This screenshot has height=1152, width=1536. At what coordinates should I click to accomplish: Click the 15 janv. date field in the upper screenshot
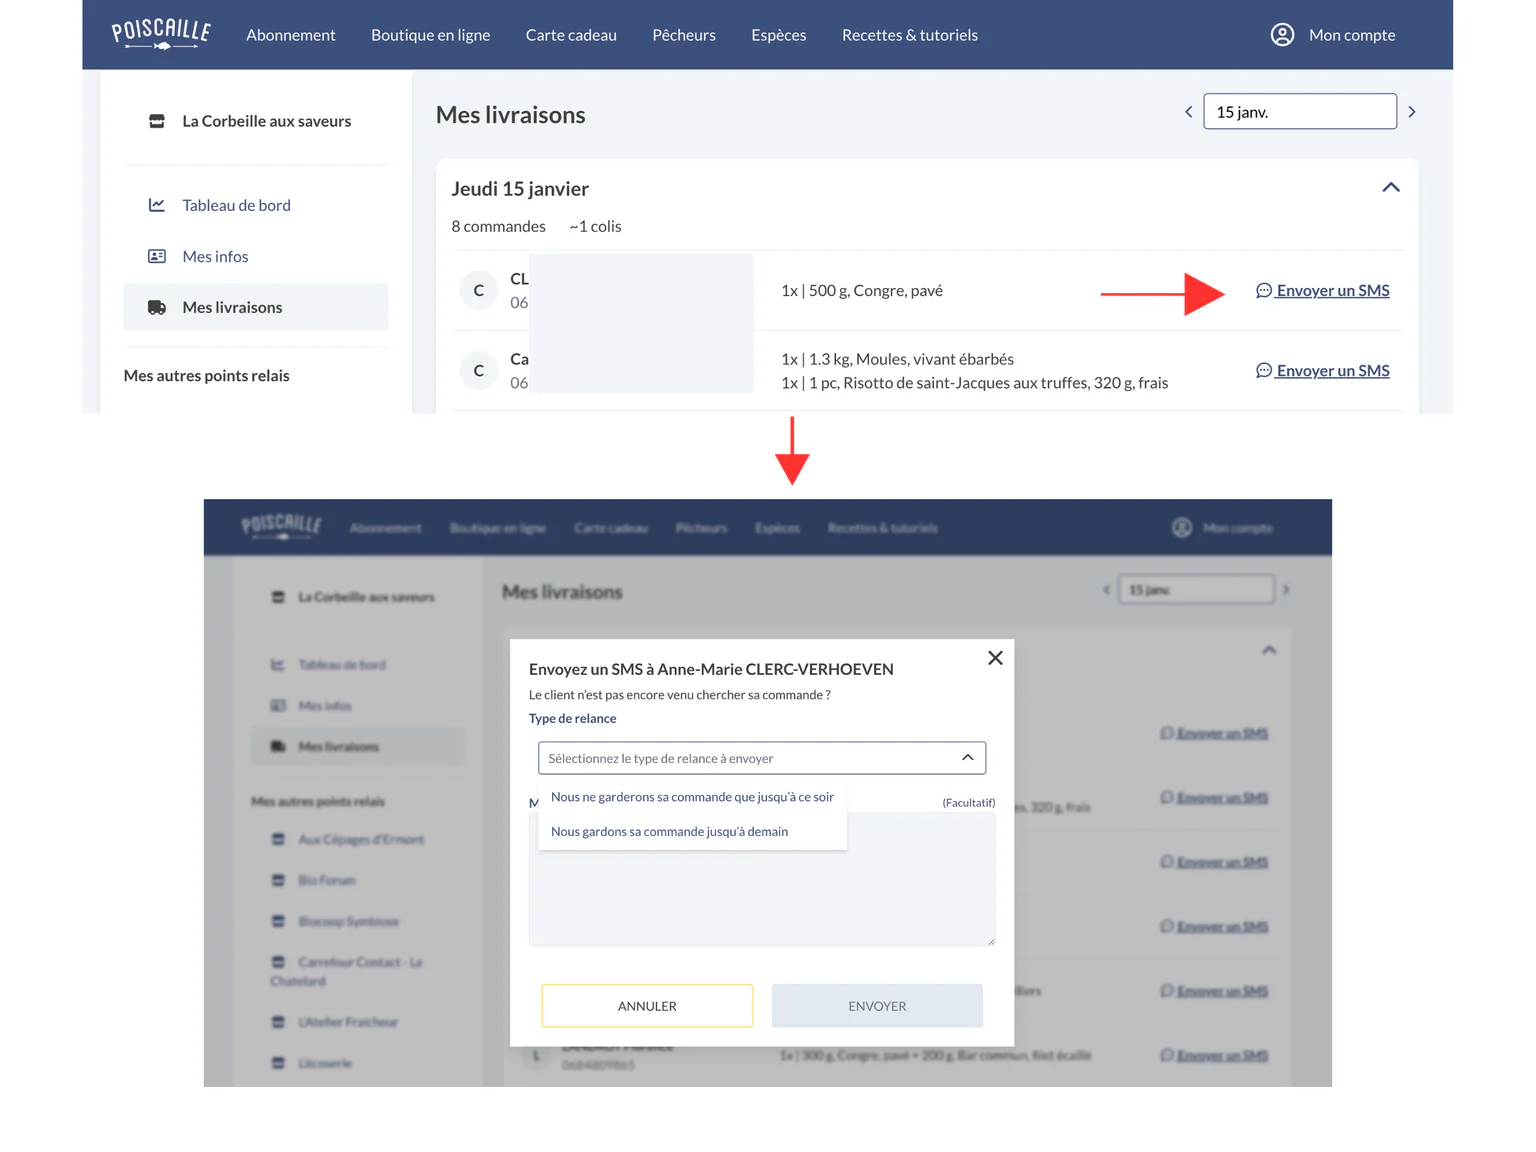(1300, 111)
